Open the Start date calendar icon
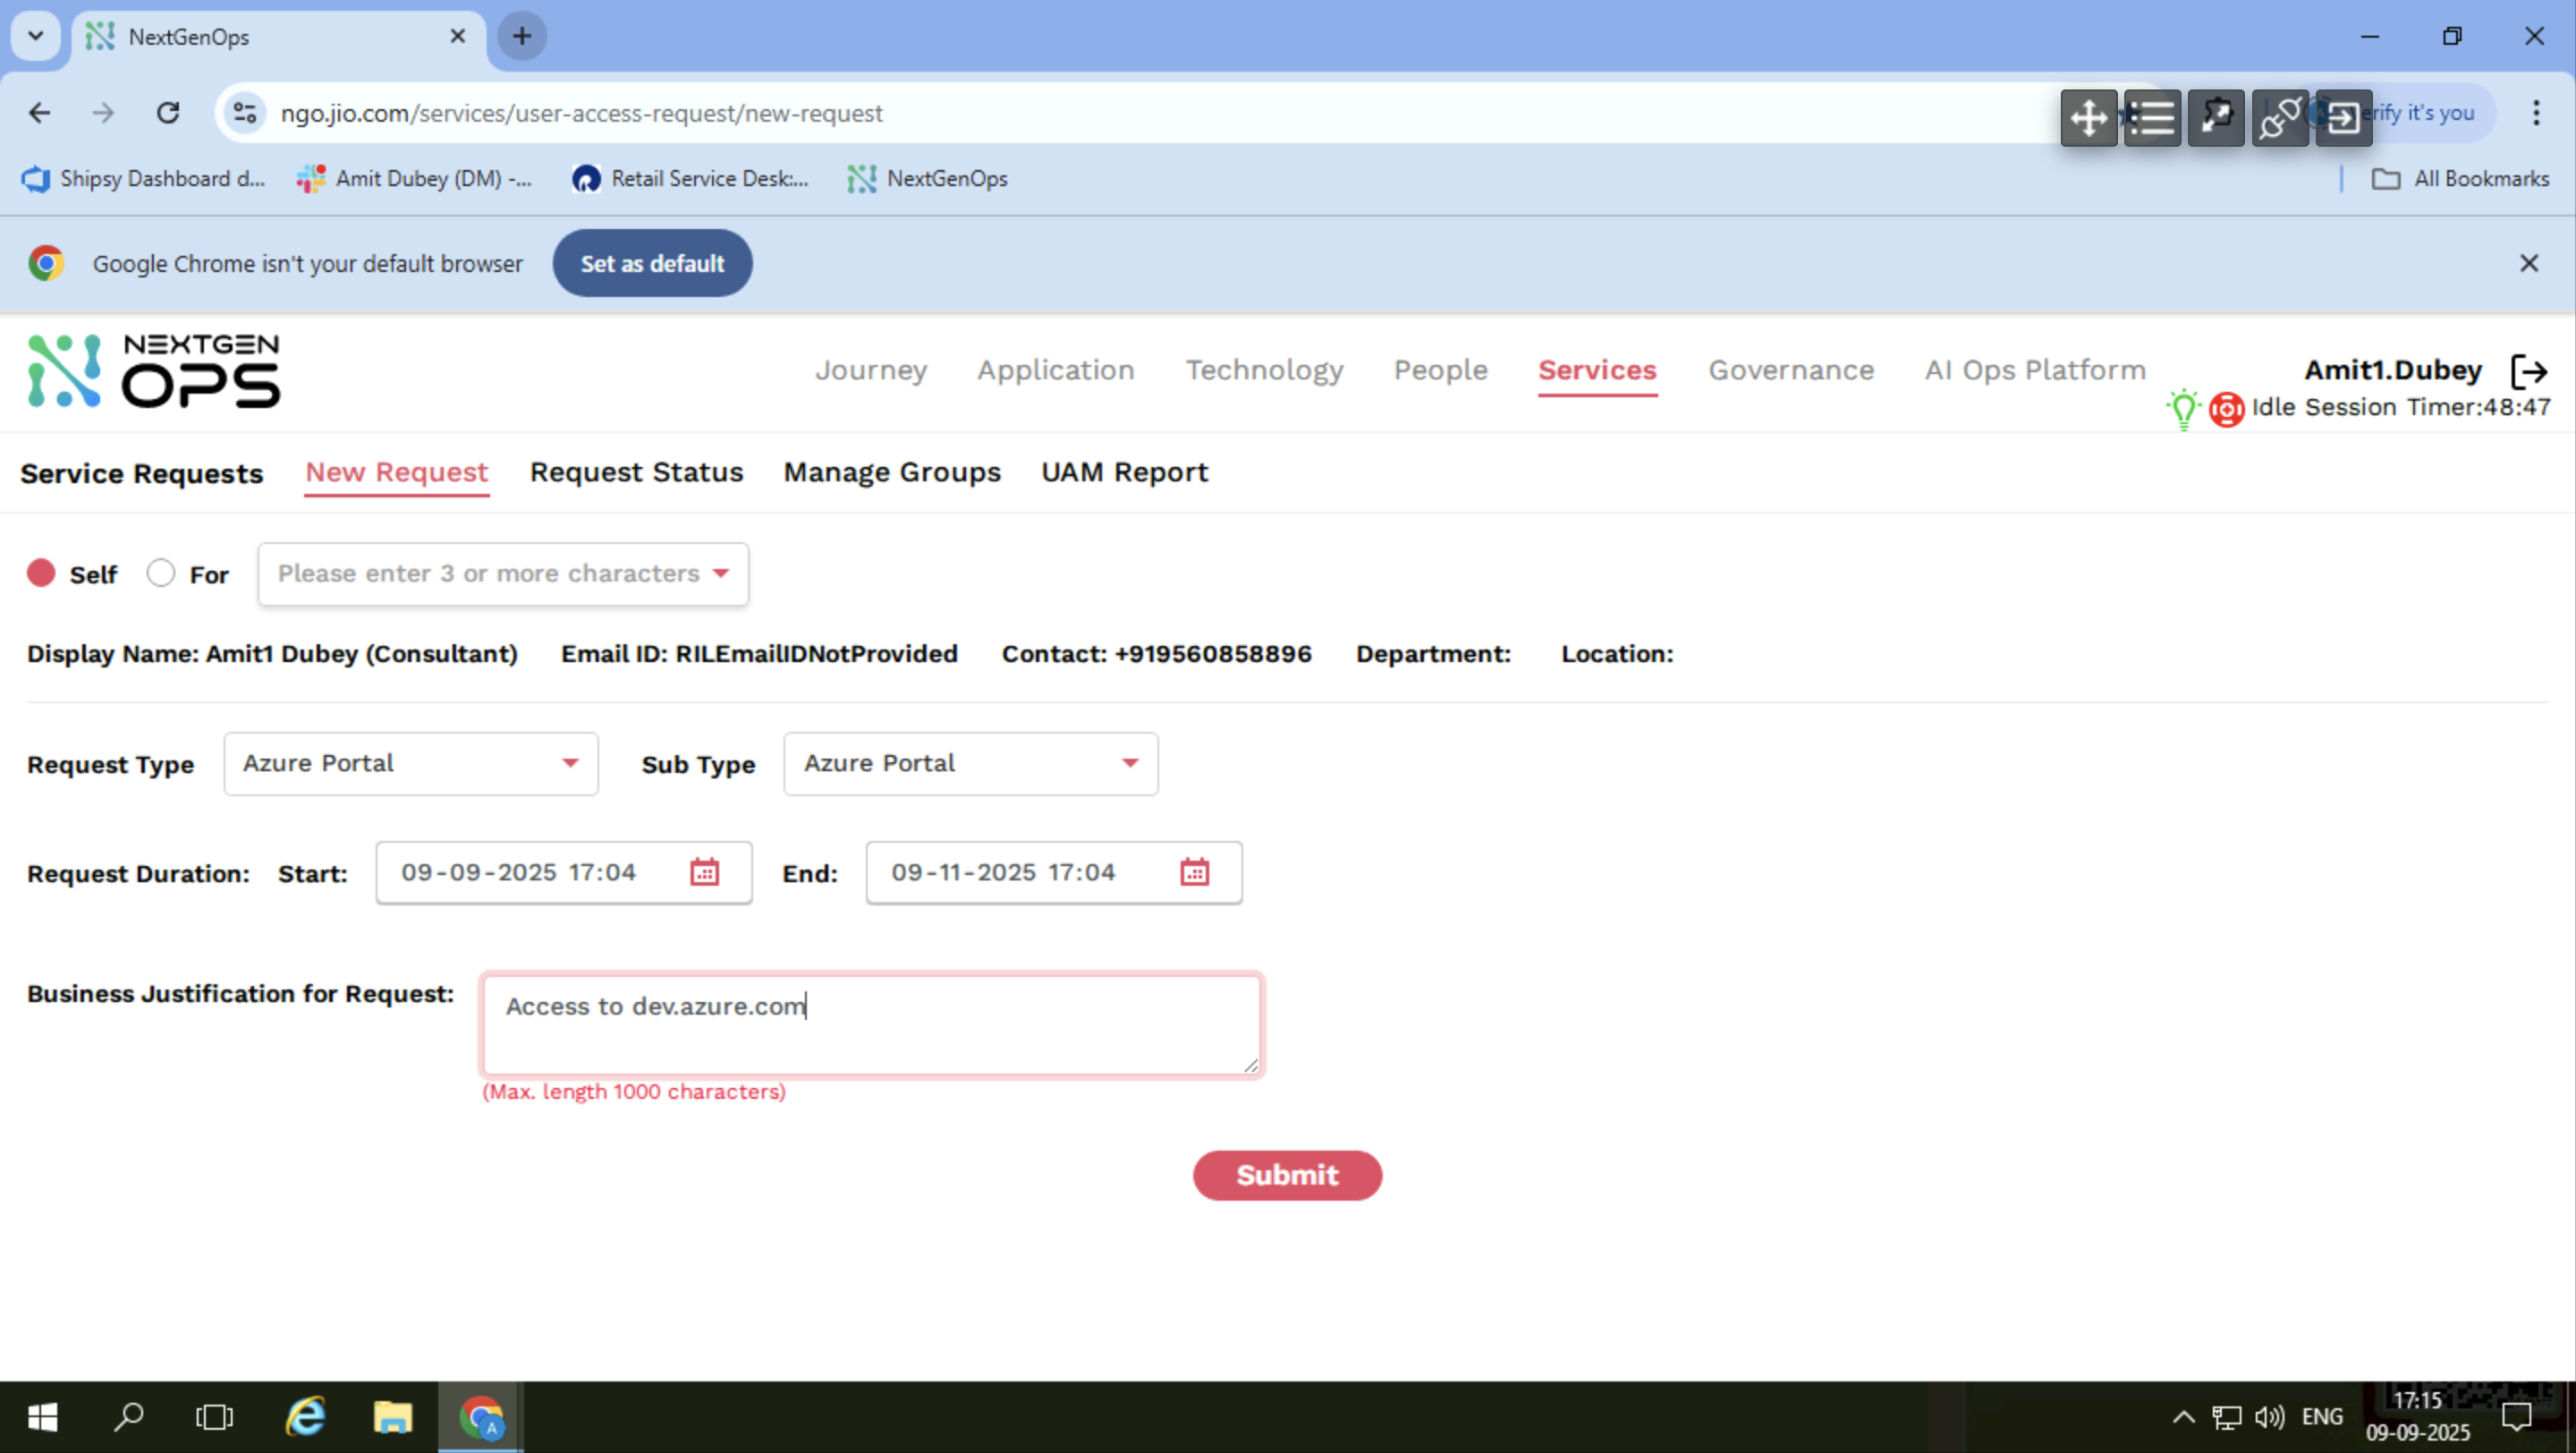Viewport: 2576px width, 1453px height. 704,872
